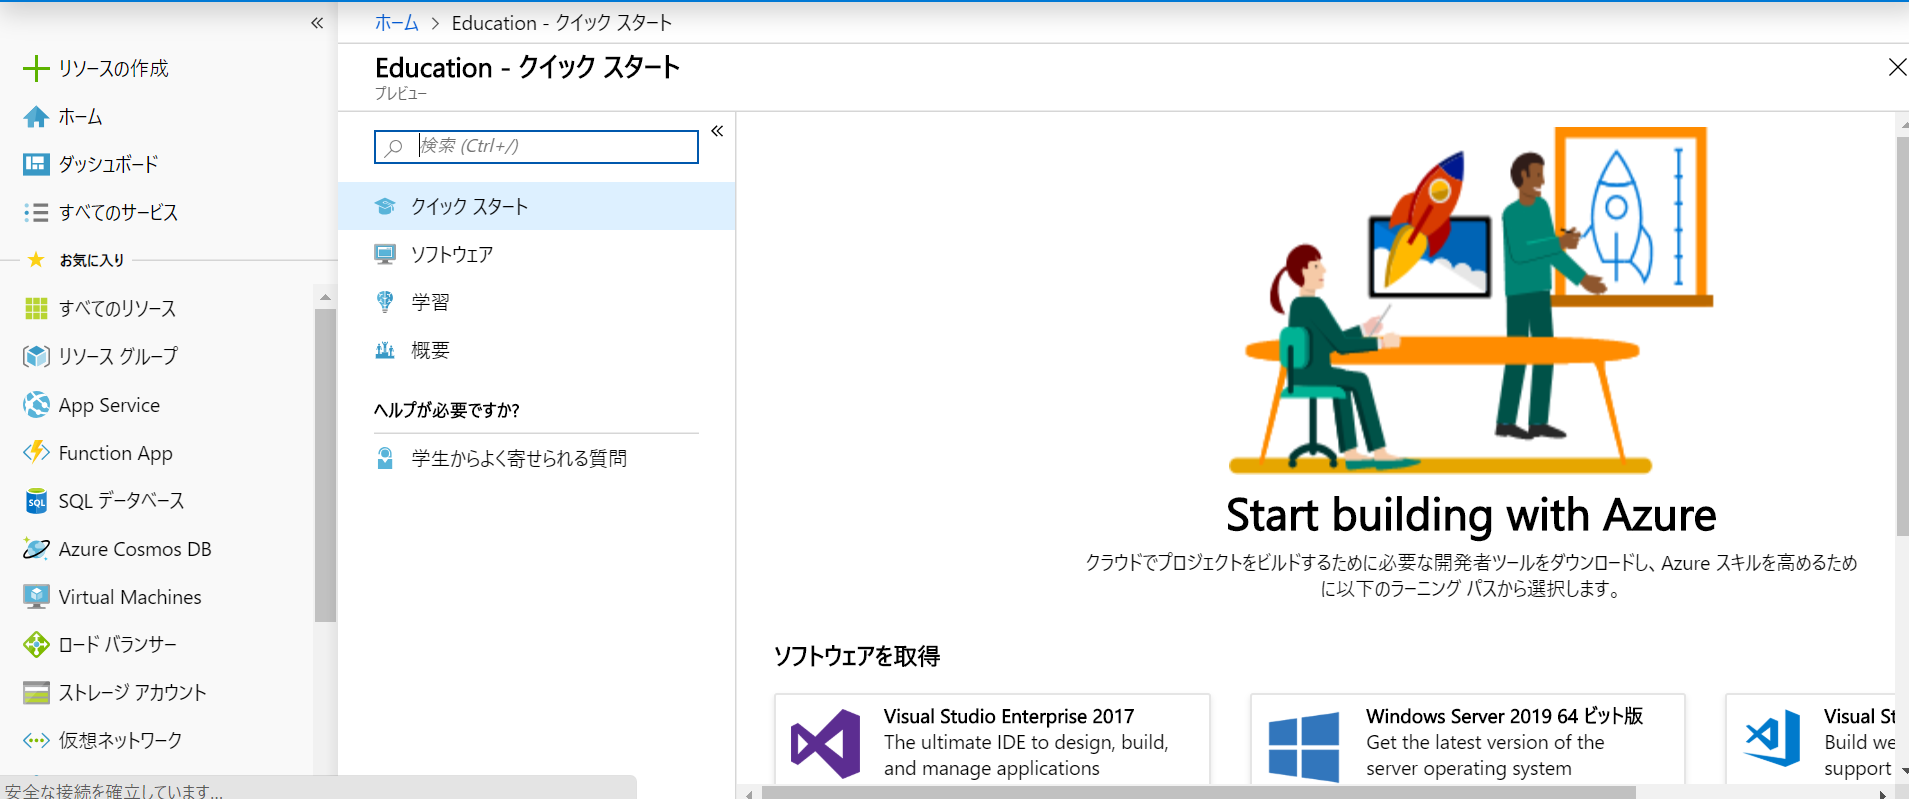This screenshot has height=799, width=1909.
Task: Click the ソフトウェアを取得 section heading
Action: [857, 656]
